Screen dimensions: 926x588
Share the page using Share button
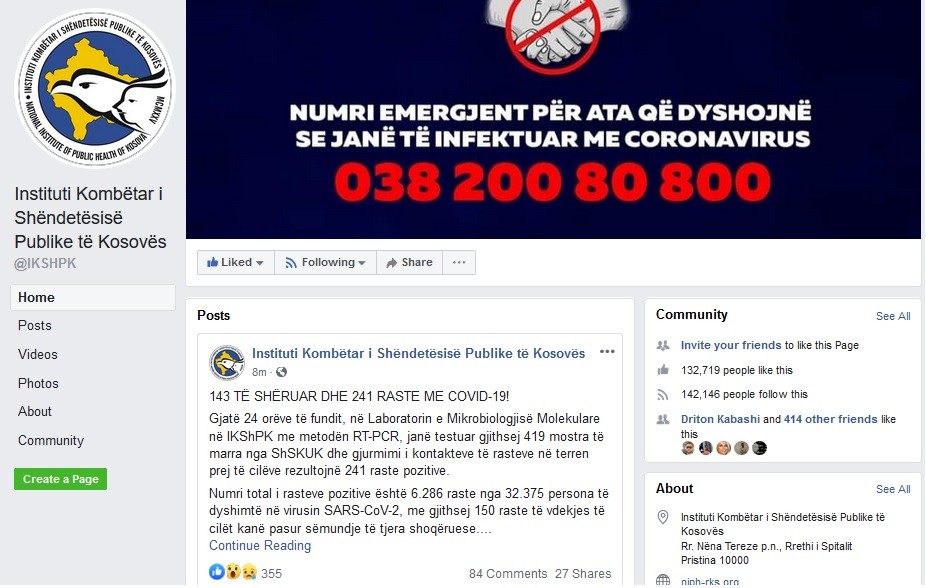point(409,263)
